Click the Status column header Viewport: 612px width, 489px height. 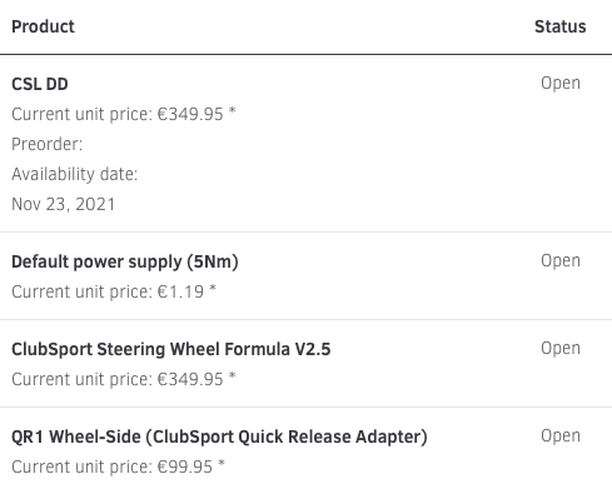click(x=560, y=27)
